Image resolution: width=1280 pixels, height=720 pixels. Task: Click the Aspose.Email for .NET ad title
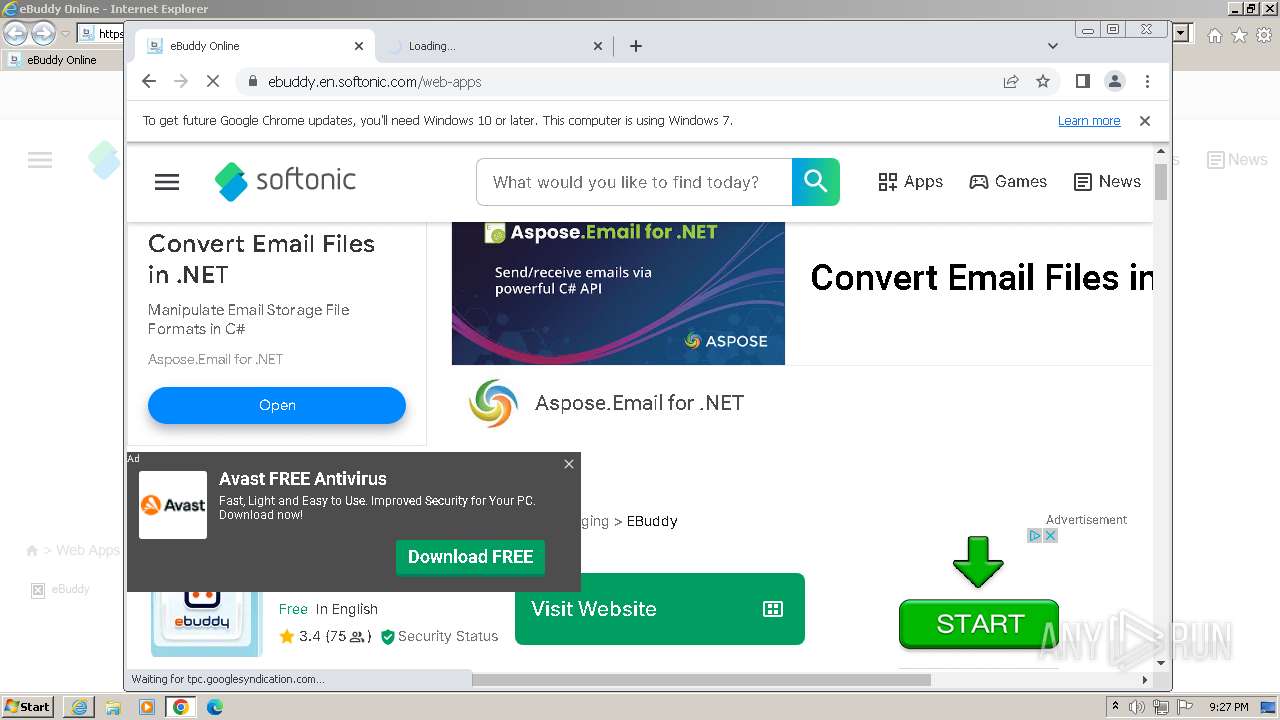[x=639, y=403]
